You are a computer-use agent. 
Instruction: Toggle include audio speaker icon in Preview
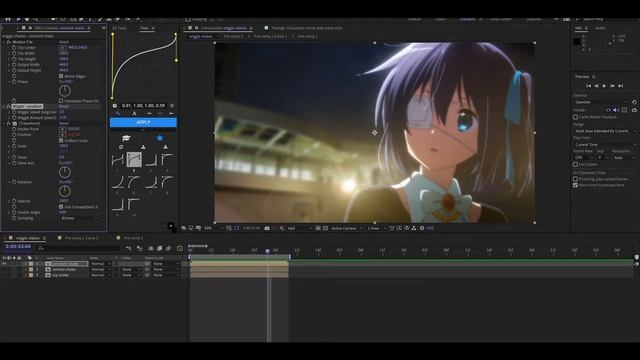click(616, 110)
